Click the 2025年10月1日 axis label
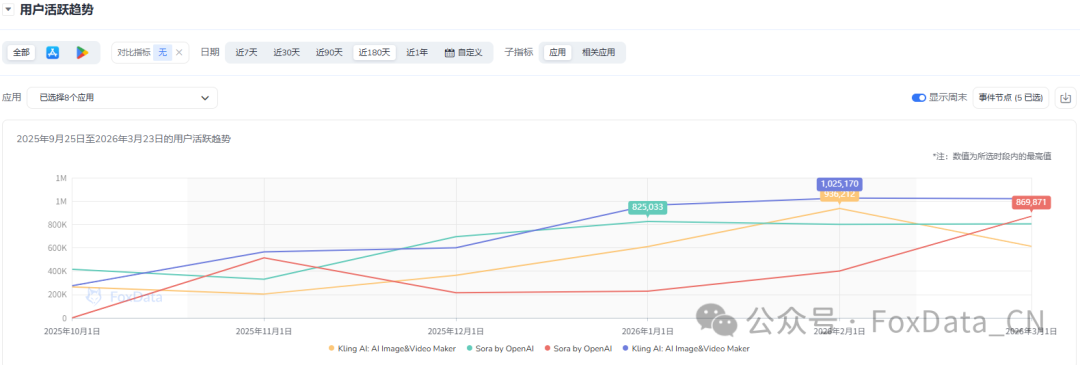Image resolution: width=1080 pixels, height=365 pixels. point(72,331)
